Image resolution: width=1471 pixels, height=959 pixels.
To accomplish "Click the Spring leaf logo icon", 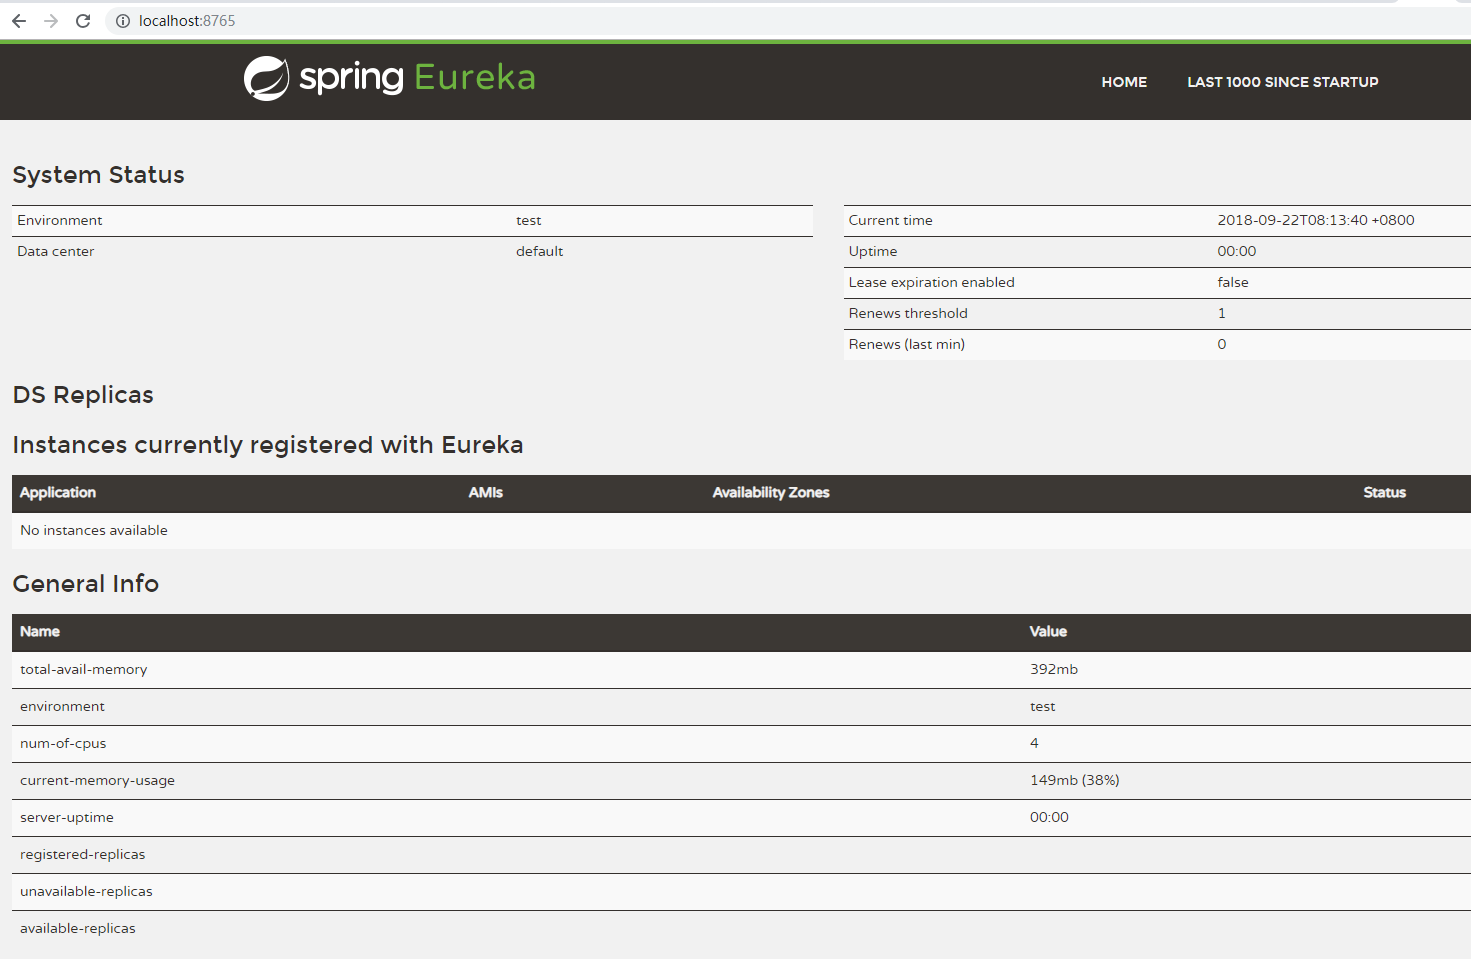I will 266,78.
